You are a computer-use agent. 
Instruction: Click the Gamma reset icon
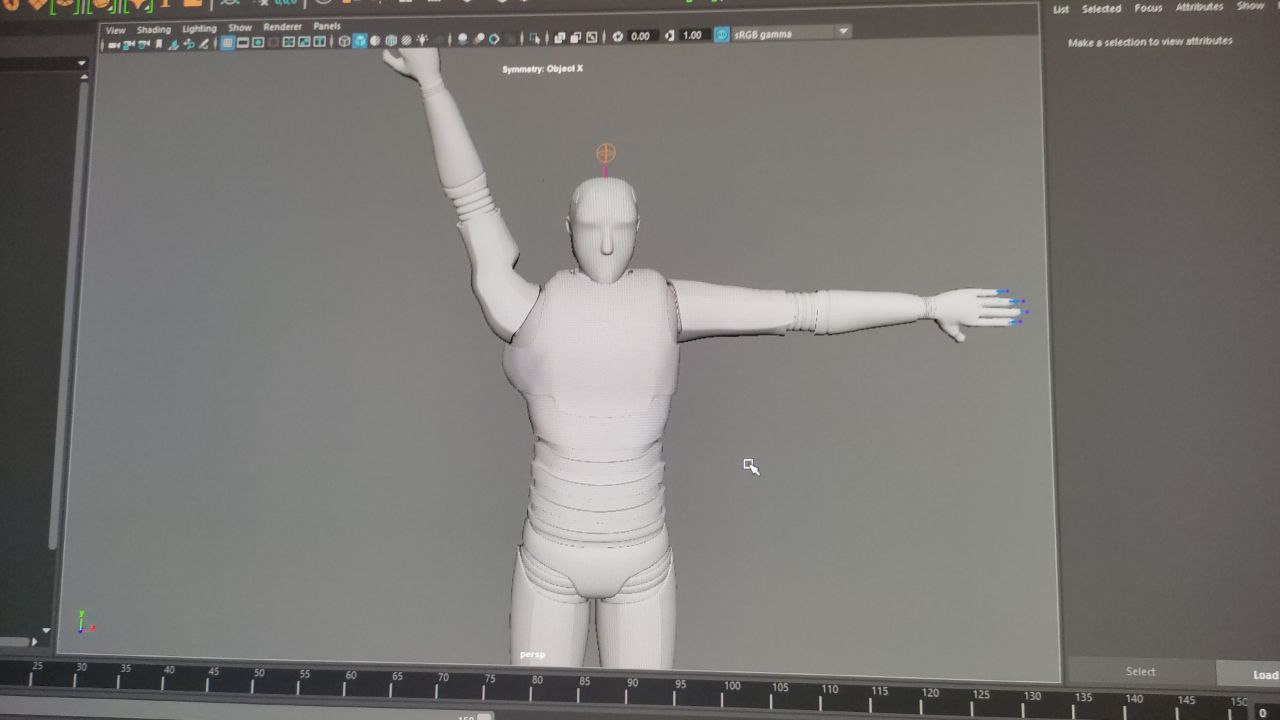click(670, 36)
